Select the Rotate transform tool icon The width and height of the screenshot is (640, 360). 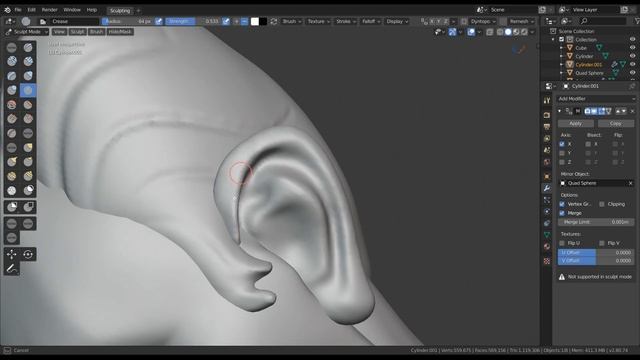[x=28, y=254]
